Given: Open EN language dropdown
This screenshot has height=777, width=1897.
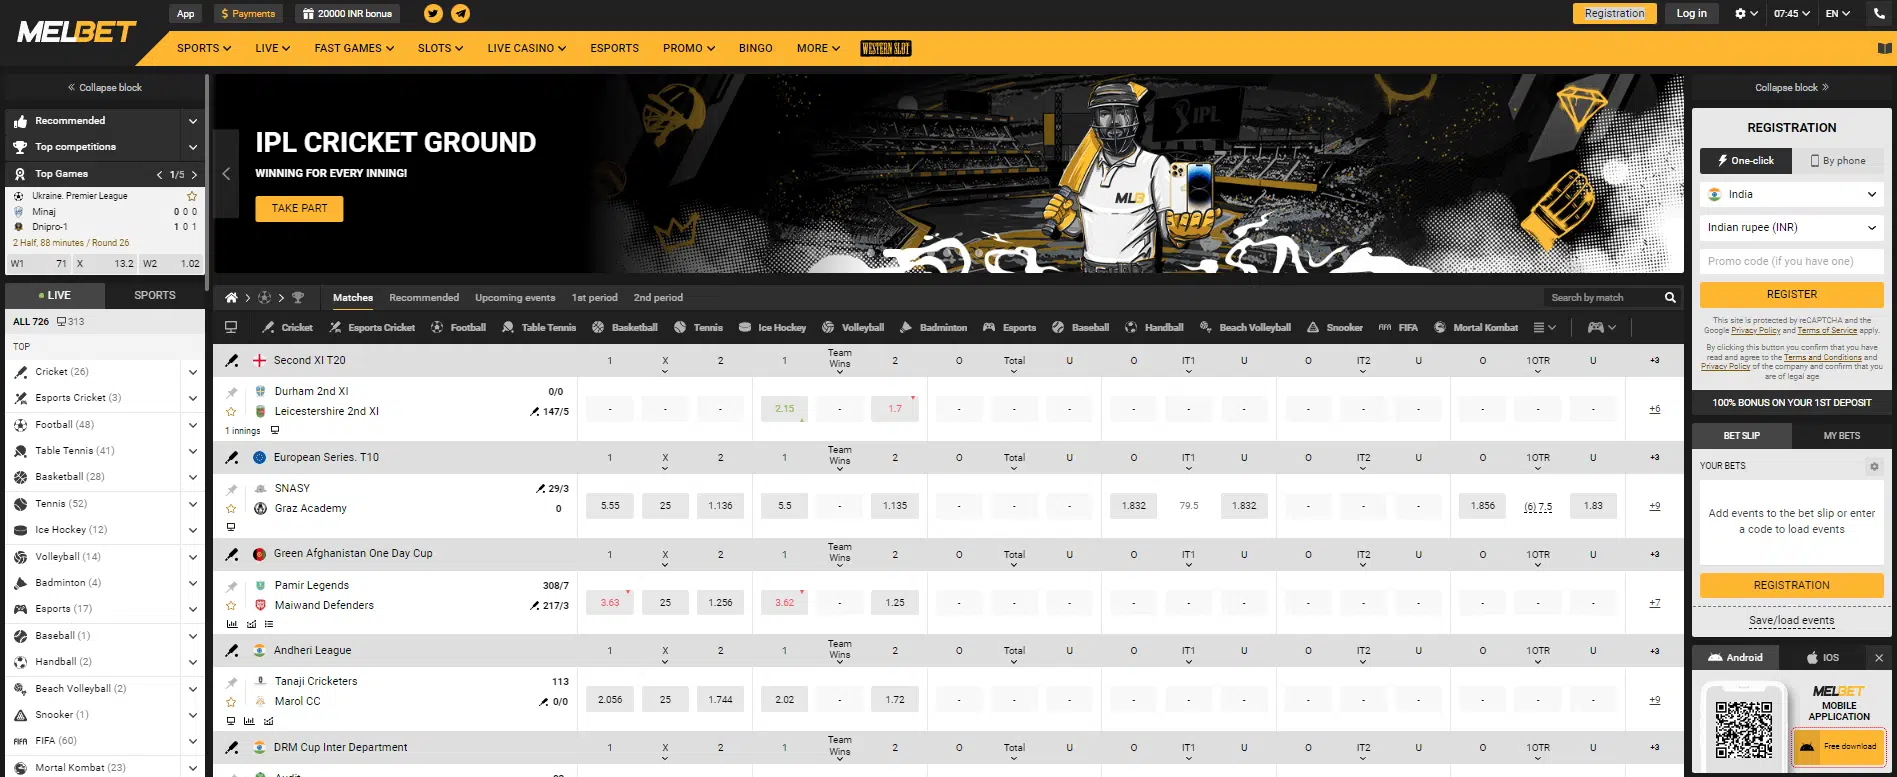Looking at the screenshot, I should (1838, 13).
